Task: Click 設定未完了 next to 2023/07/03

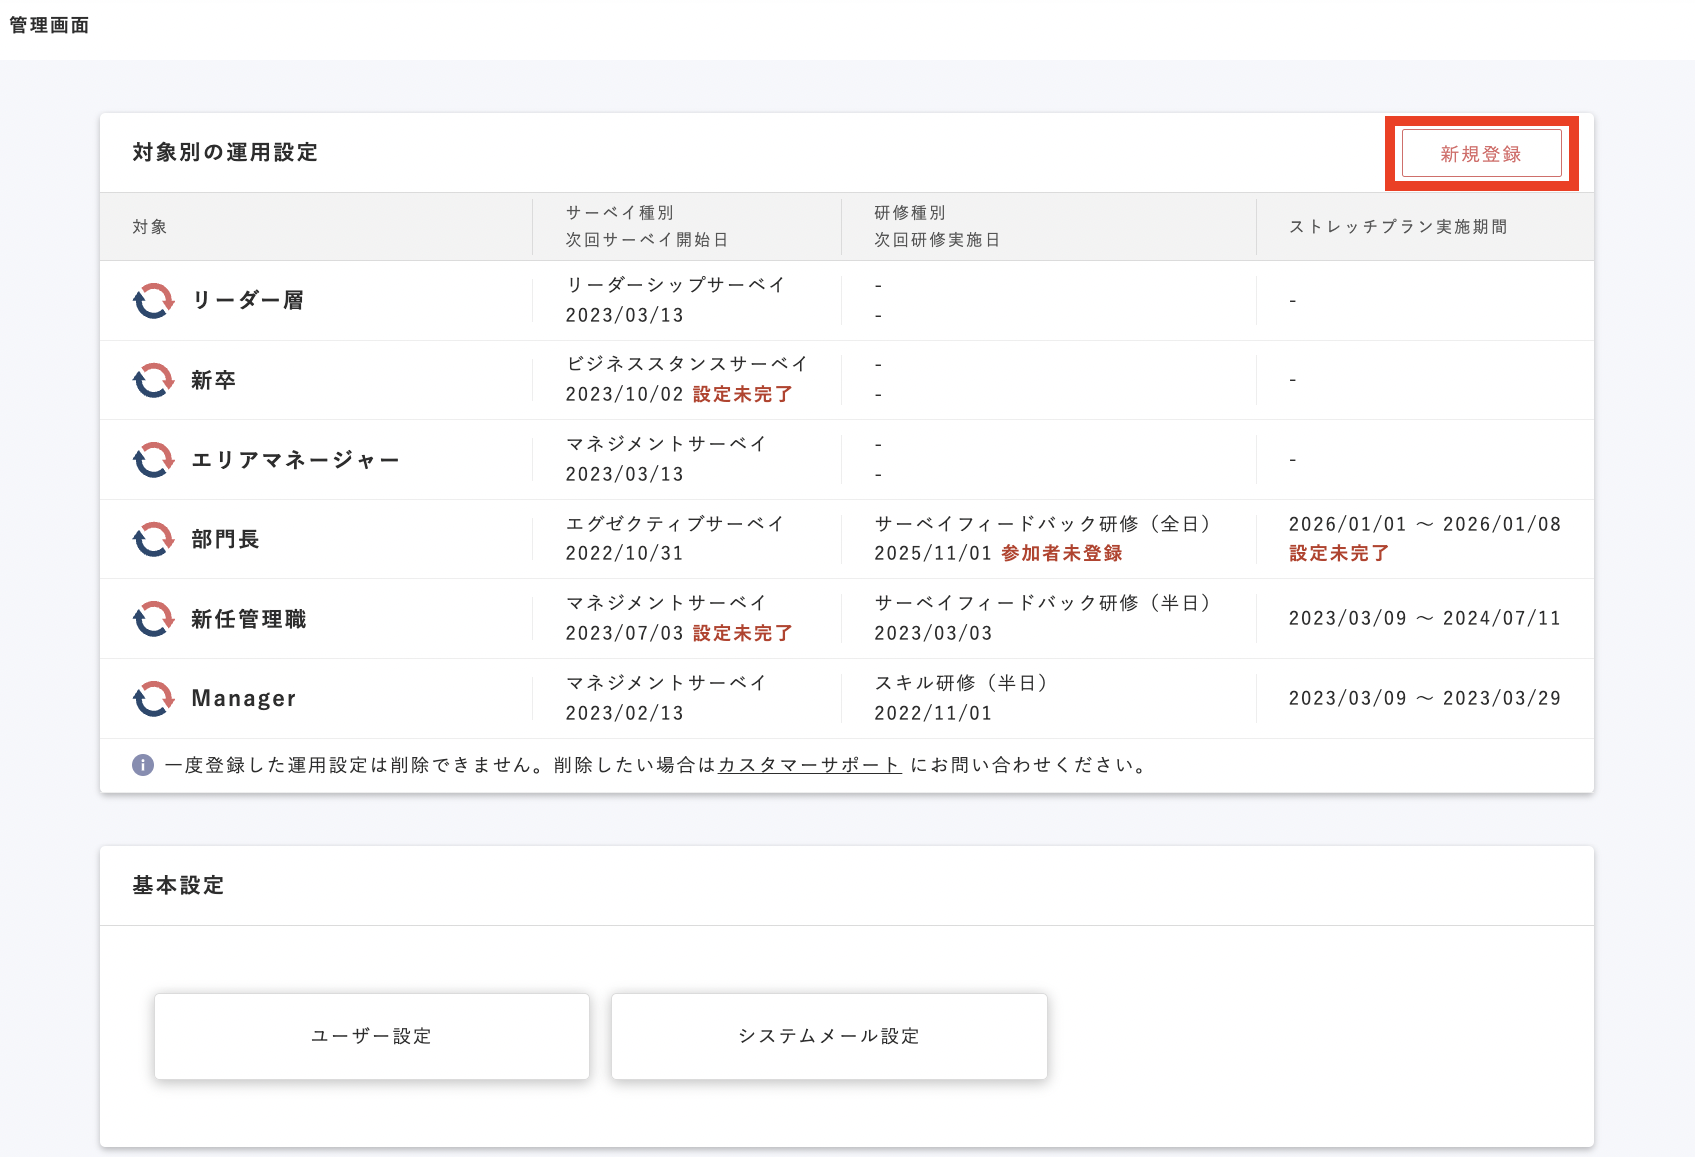Action: pos(743,633)
